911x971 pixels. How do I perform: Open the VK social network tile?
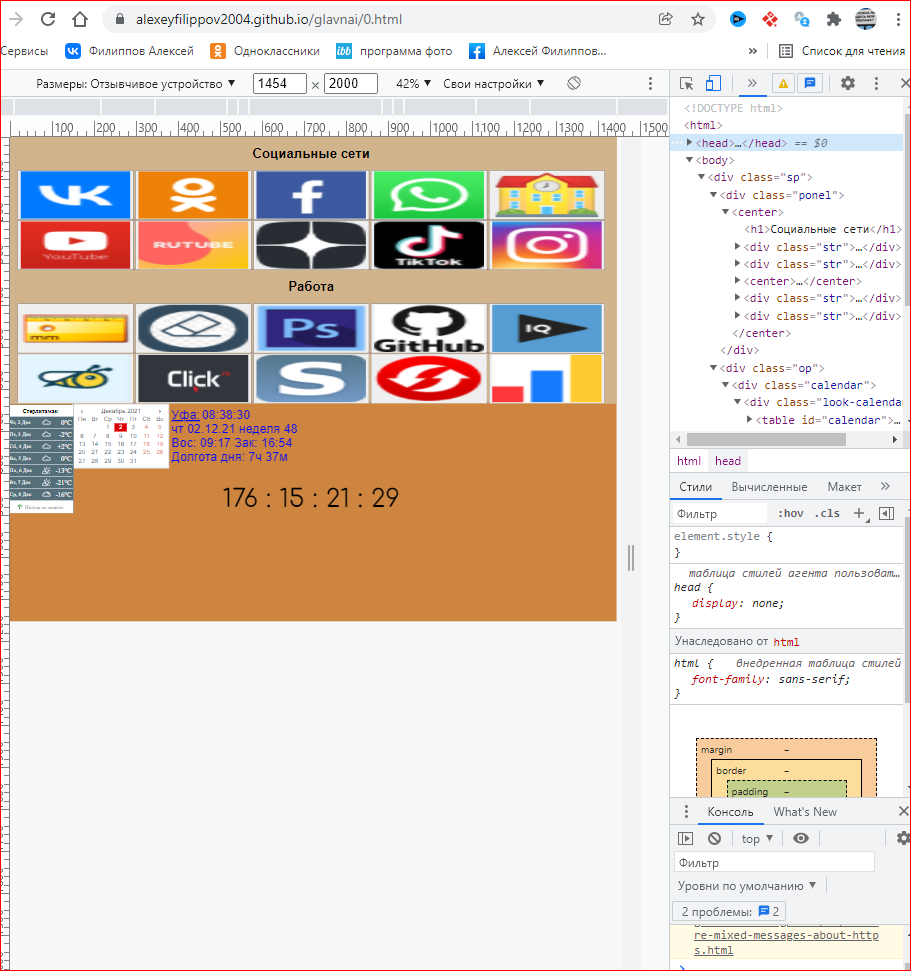click(x=75, y=195)
